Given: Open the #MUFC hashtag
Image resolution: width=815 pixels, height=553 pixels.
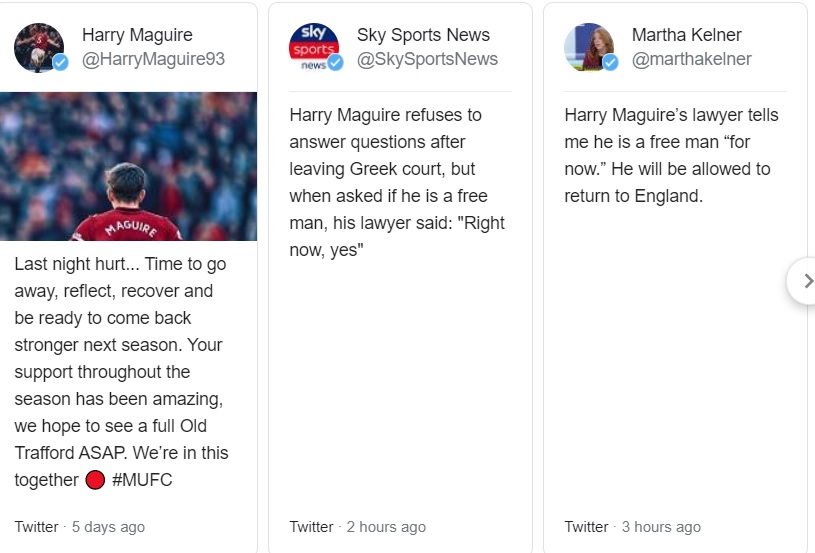Looking at the screenshot, I should tap(142, 480).
